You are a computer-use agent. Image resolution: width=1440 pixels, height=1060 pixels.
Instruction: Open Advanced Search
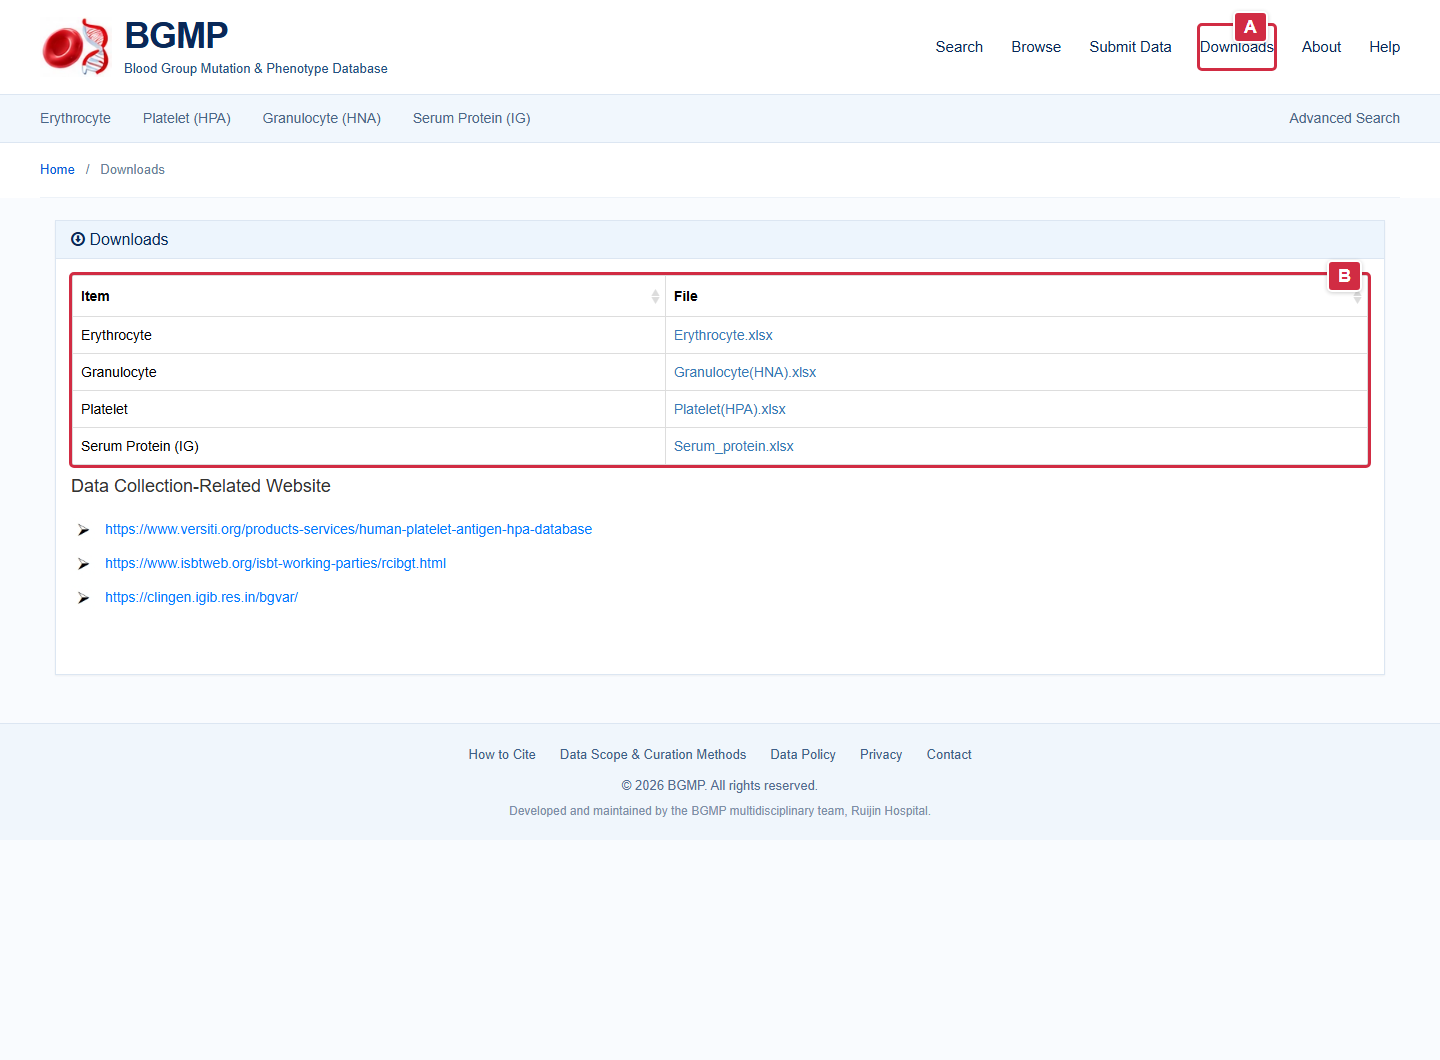[1344, 118]
